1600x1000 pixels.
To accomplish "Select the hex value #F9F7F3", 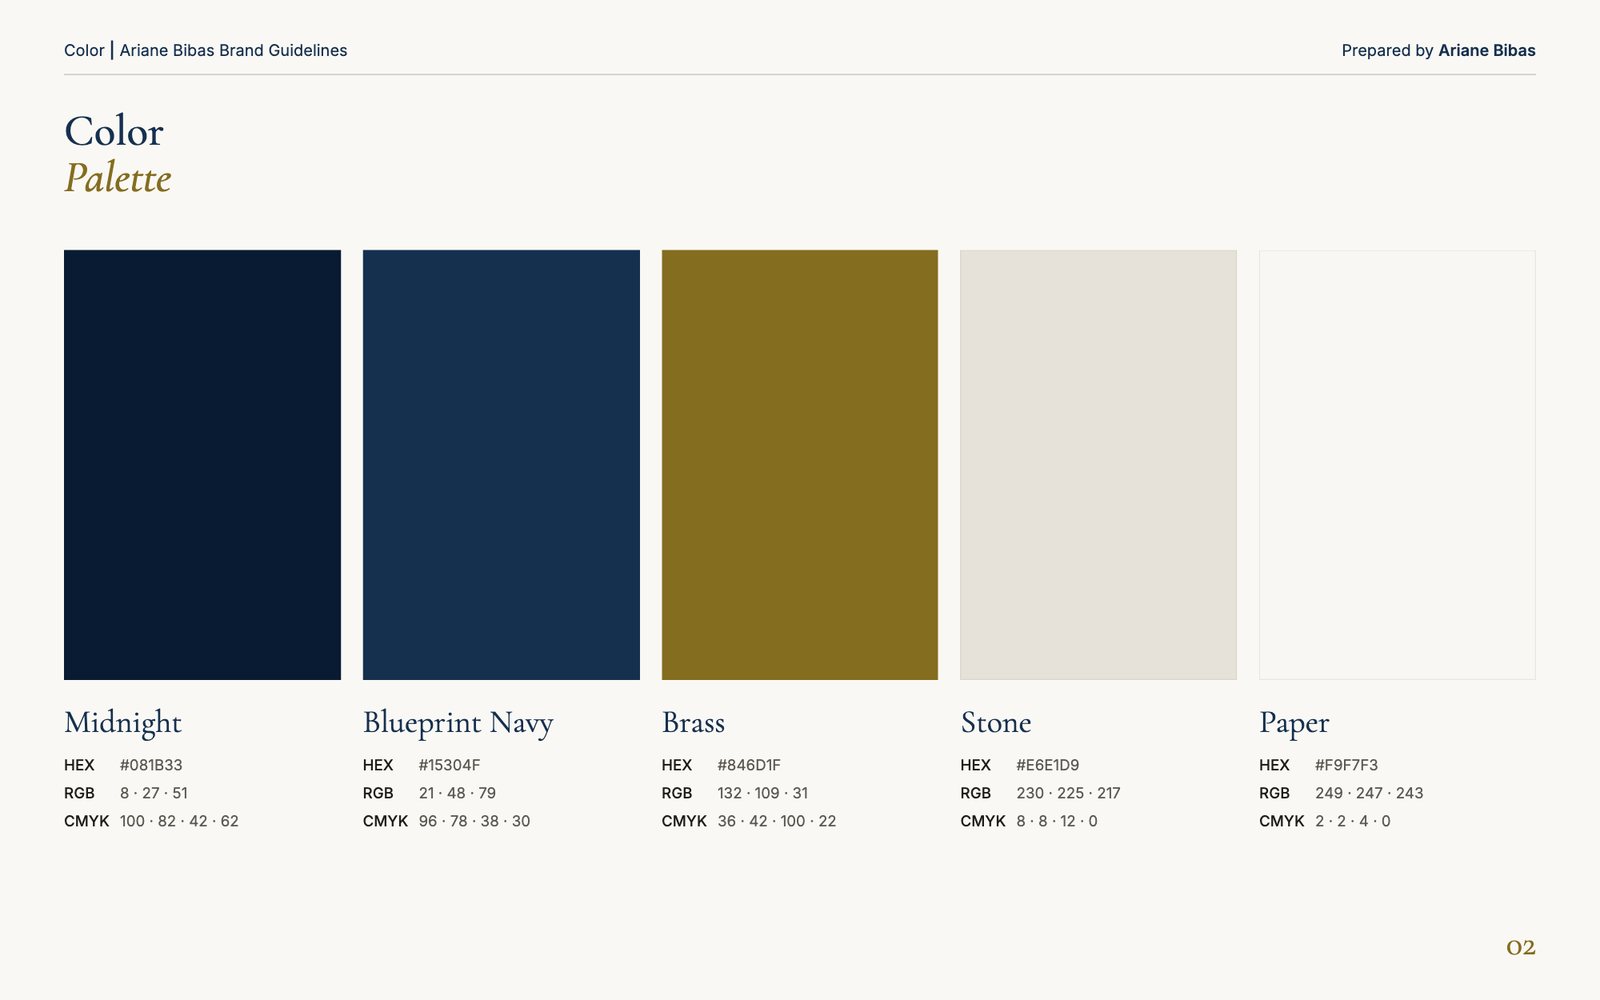I will point(1346,765).
